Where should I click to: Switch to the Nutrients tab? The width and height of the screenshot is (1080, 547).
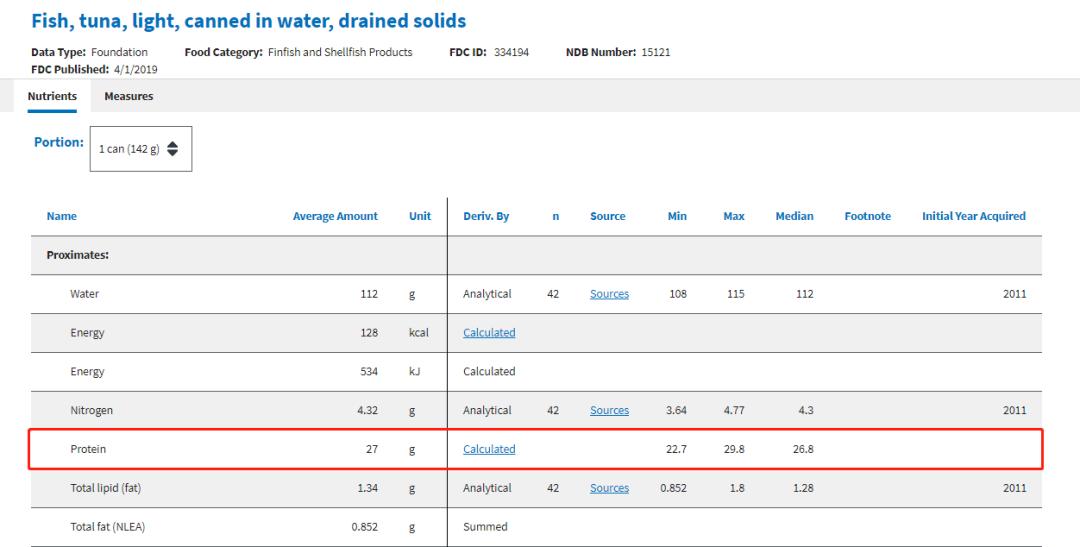(x=52, y=96)
